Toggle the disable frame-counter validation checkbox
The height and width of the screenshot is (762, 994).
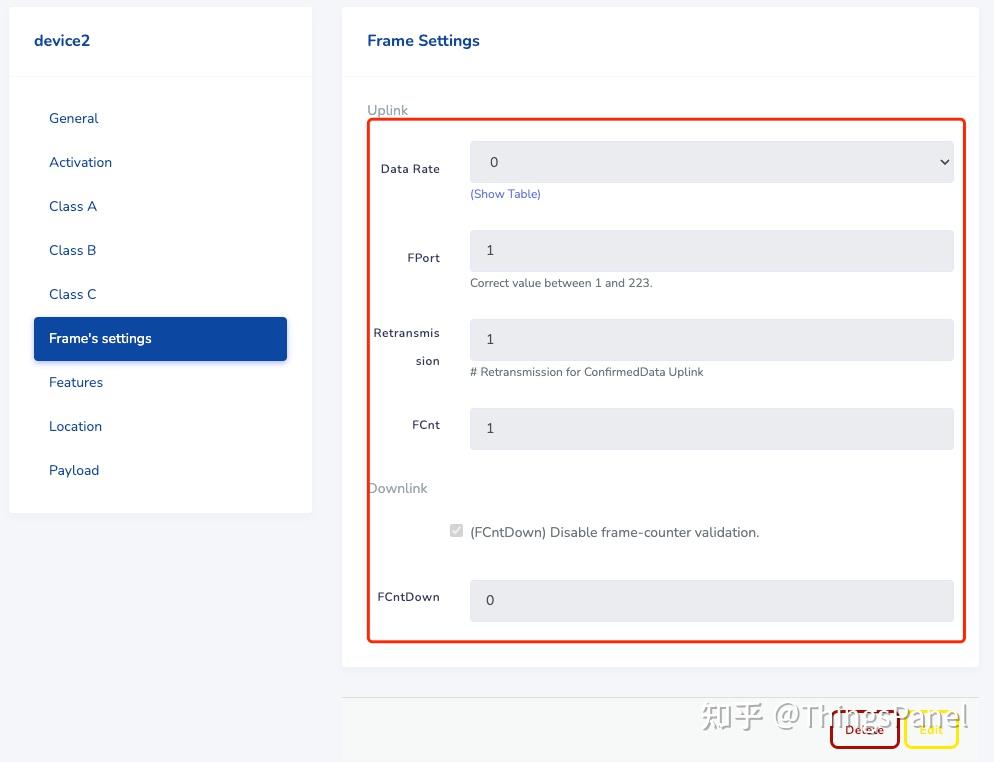point(456,531)
